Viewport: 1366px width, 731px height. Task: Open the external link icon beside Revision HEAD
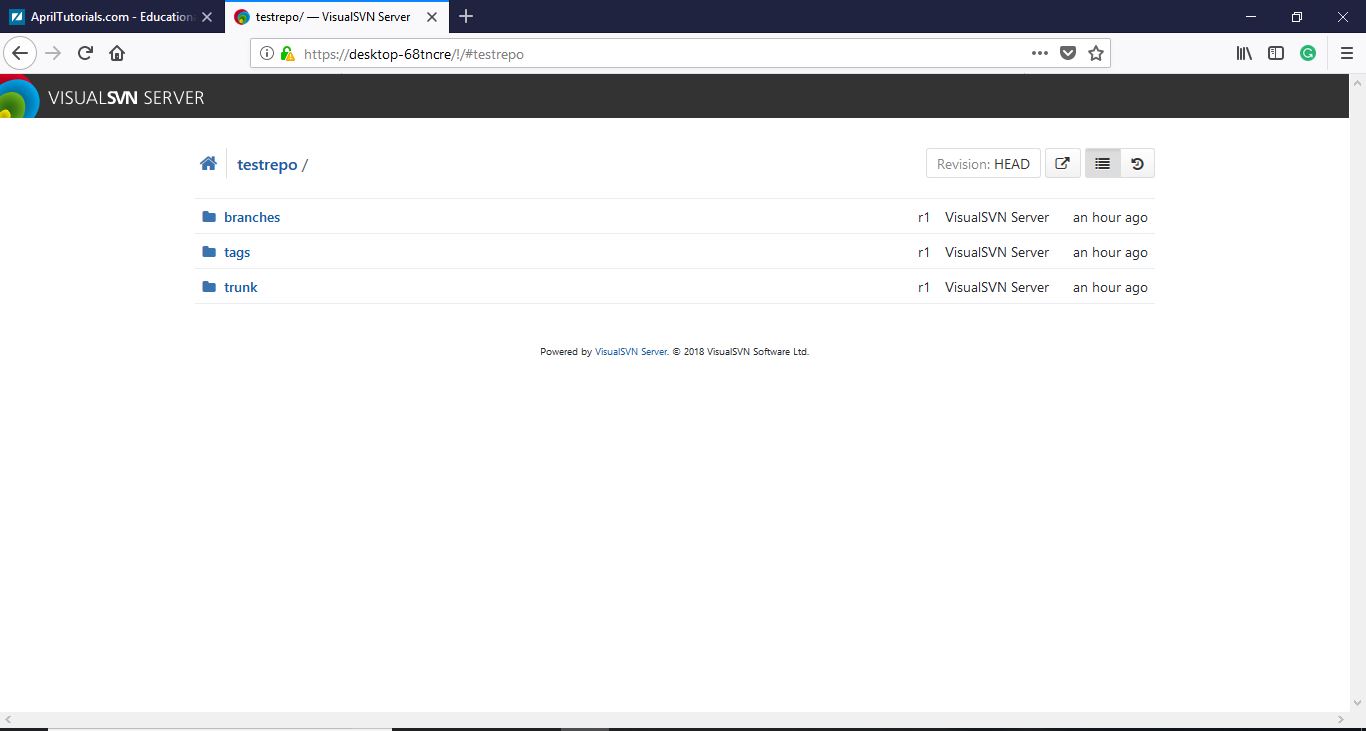click(x=1062, y=163)
